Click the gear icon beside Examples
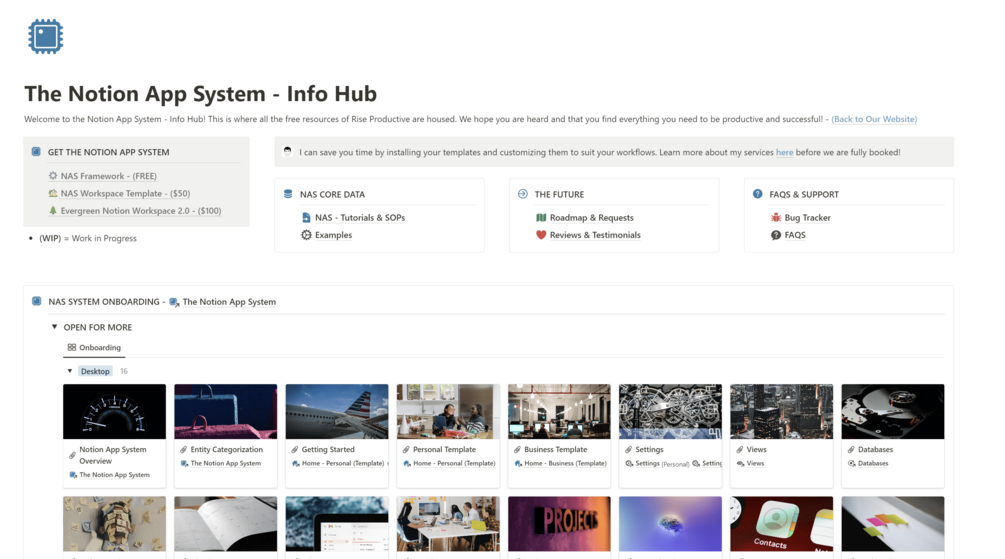The width and height of the screenshot is (1005, 559). (x=306, y=235)
